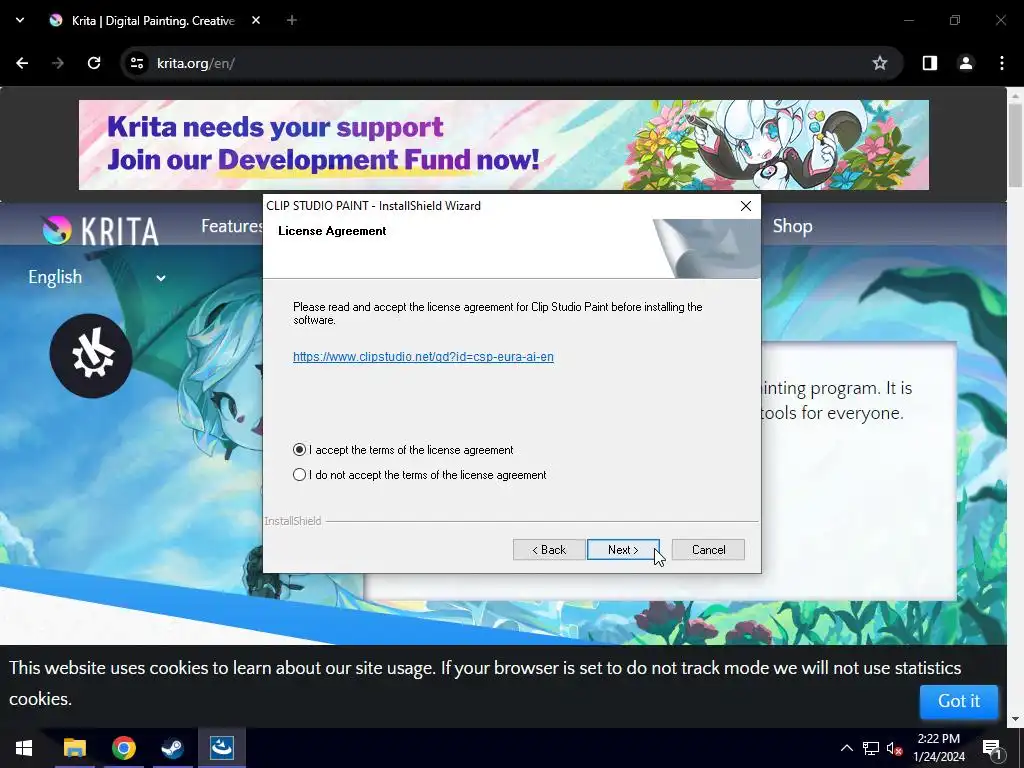Image resolution: width=1024 pixels, height=768 pixels.
Task: Click the KDE gear logo icon
Action: point(91,356)
